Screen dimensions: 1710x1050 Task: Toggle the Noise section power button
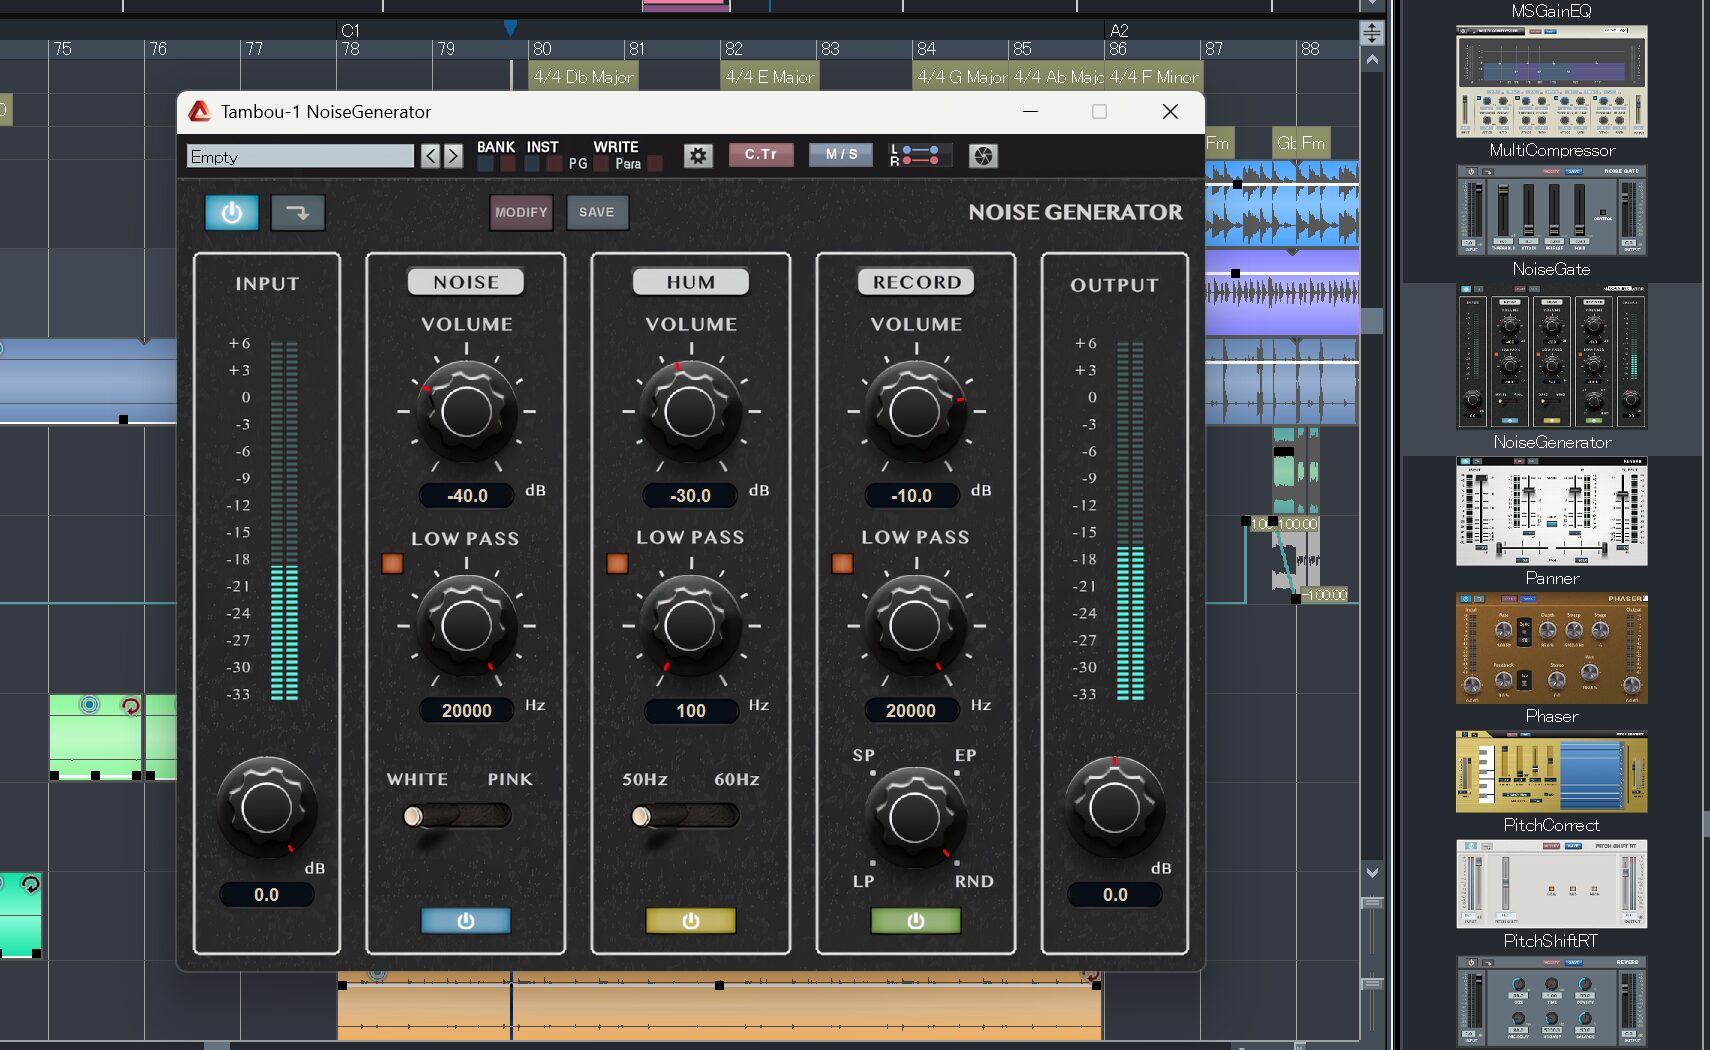point(466,921)
